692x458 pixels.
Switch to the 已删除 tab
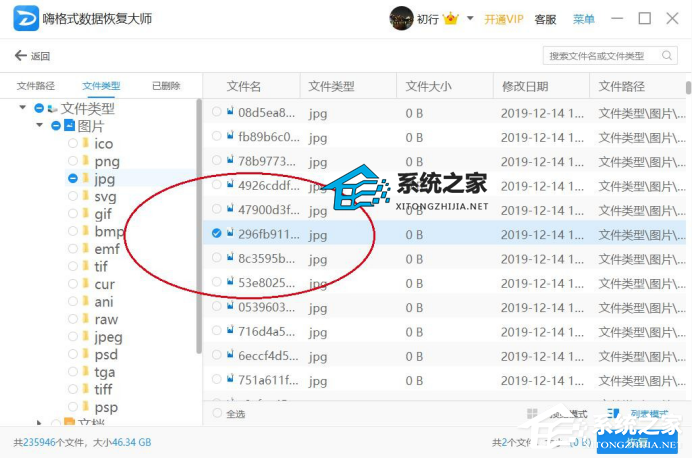165,86
